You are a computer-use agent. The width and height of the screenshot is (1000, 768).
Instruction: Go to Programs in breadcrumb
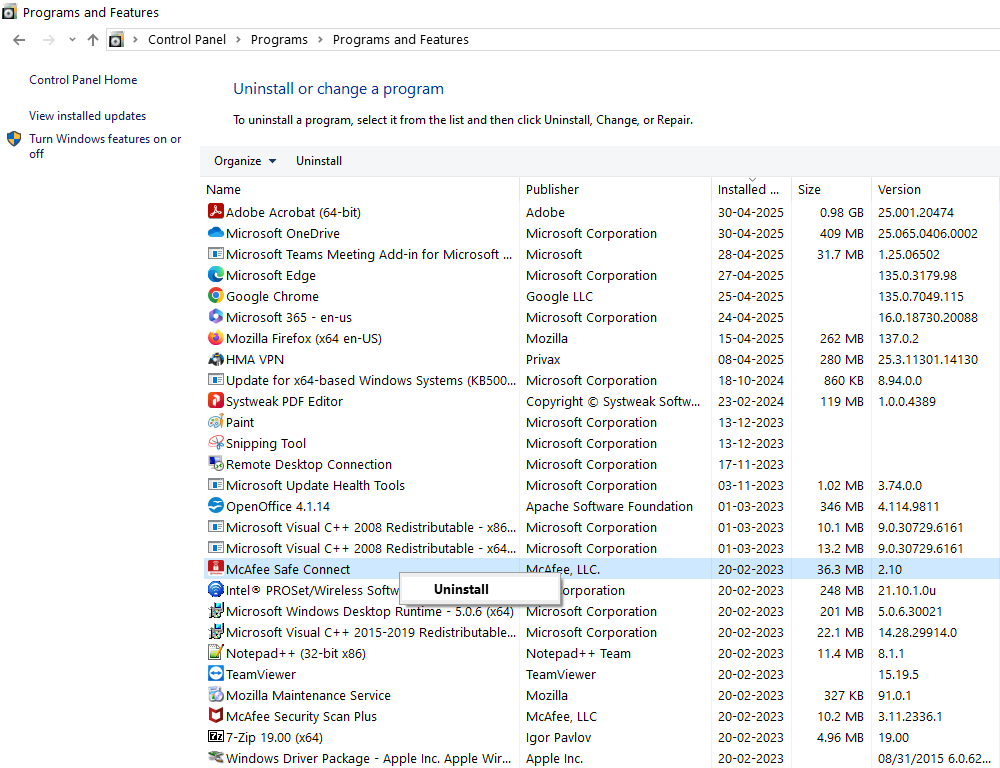pyautogui.click(x=279, y=40)
